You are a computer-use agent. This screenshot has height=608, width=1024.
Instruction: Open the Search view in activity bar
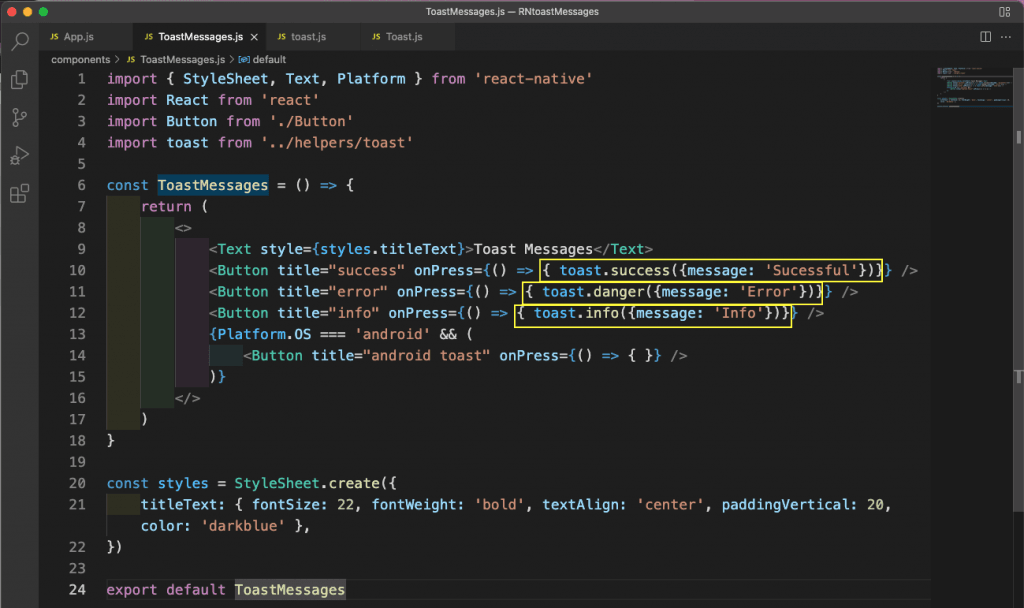pos(19,42)
